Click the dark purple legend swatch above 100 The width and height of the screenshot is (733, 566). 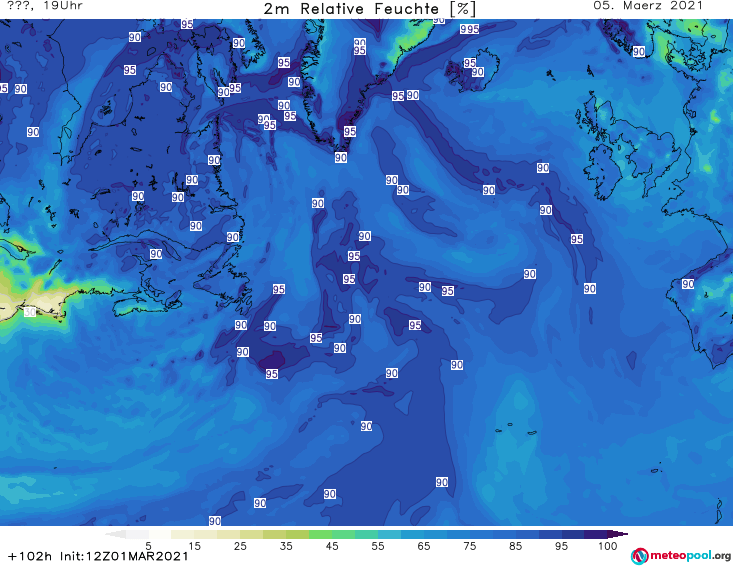point(596,534)
